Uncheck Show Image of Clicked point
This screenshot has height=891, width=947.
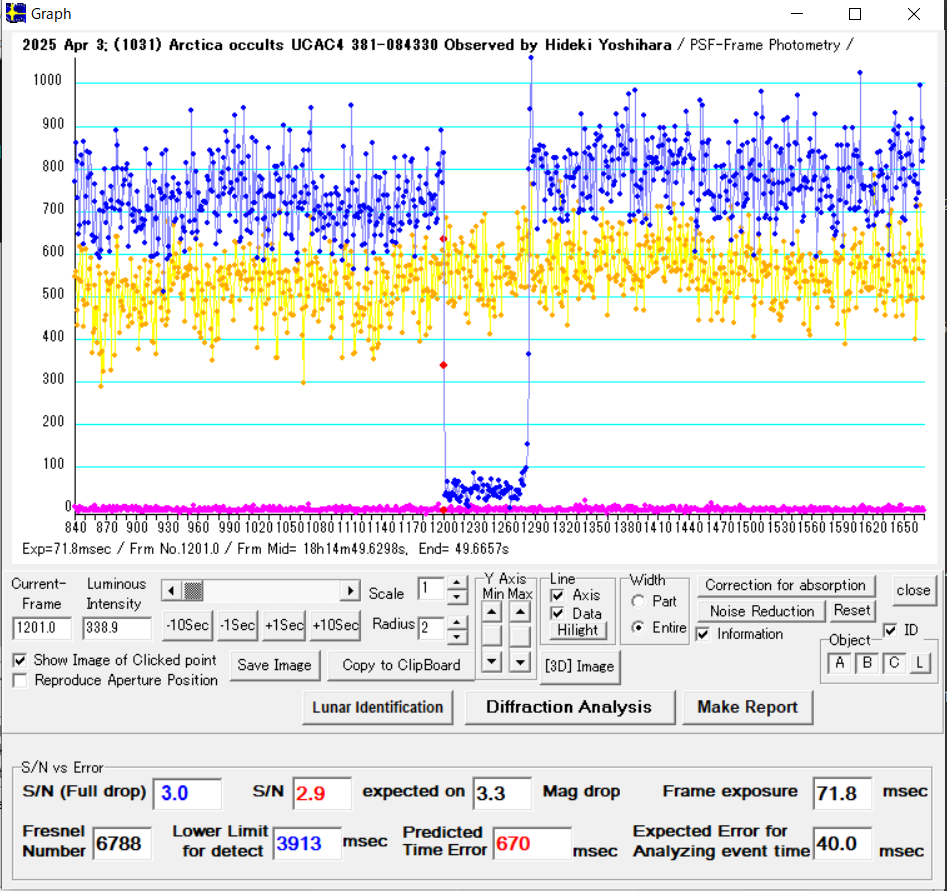(21, 661)
